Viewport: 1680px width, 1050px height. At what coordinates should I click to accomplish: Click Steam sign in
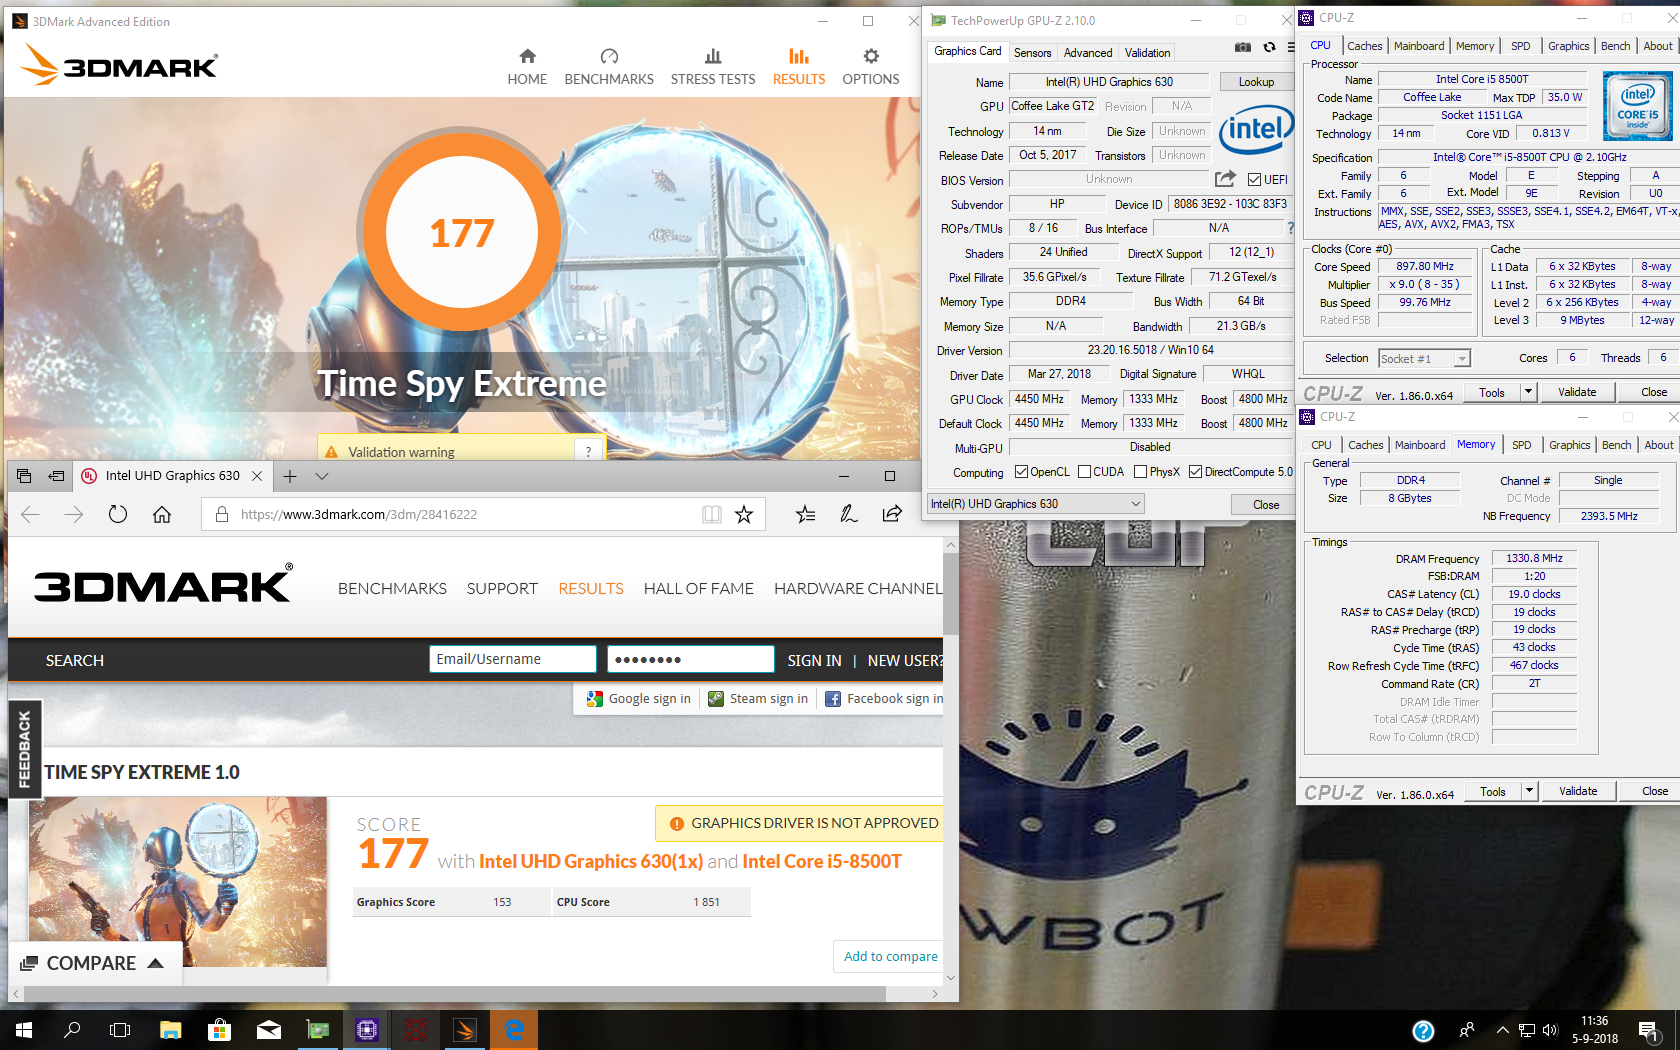click(x=758, y=699)
